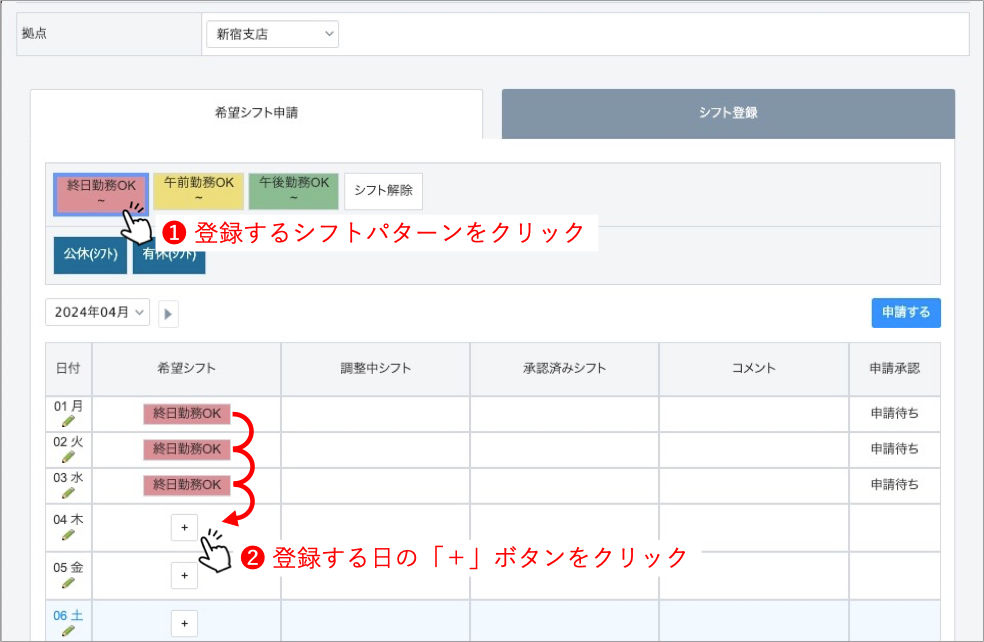Image resolution: width=984 pixels, height=642 pixels.
Task: Select the 希望シフト申請 tab
Action: 256,113
